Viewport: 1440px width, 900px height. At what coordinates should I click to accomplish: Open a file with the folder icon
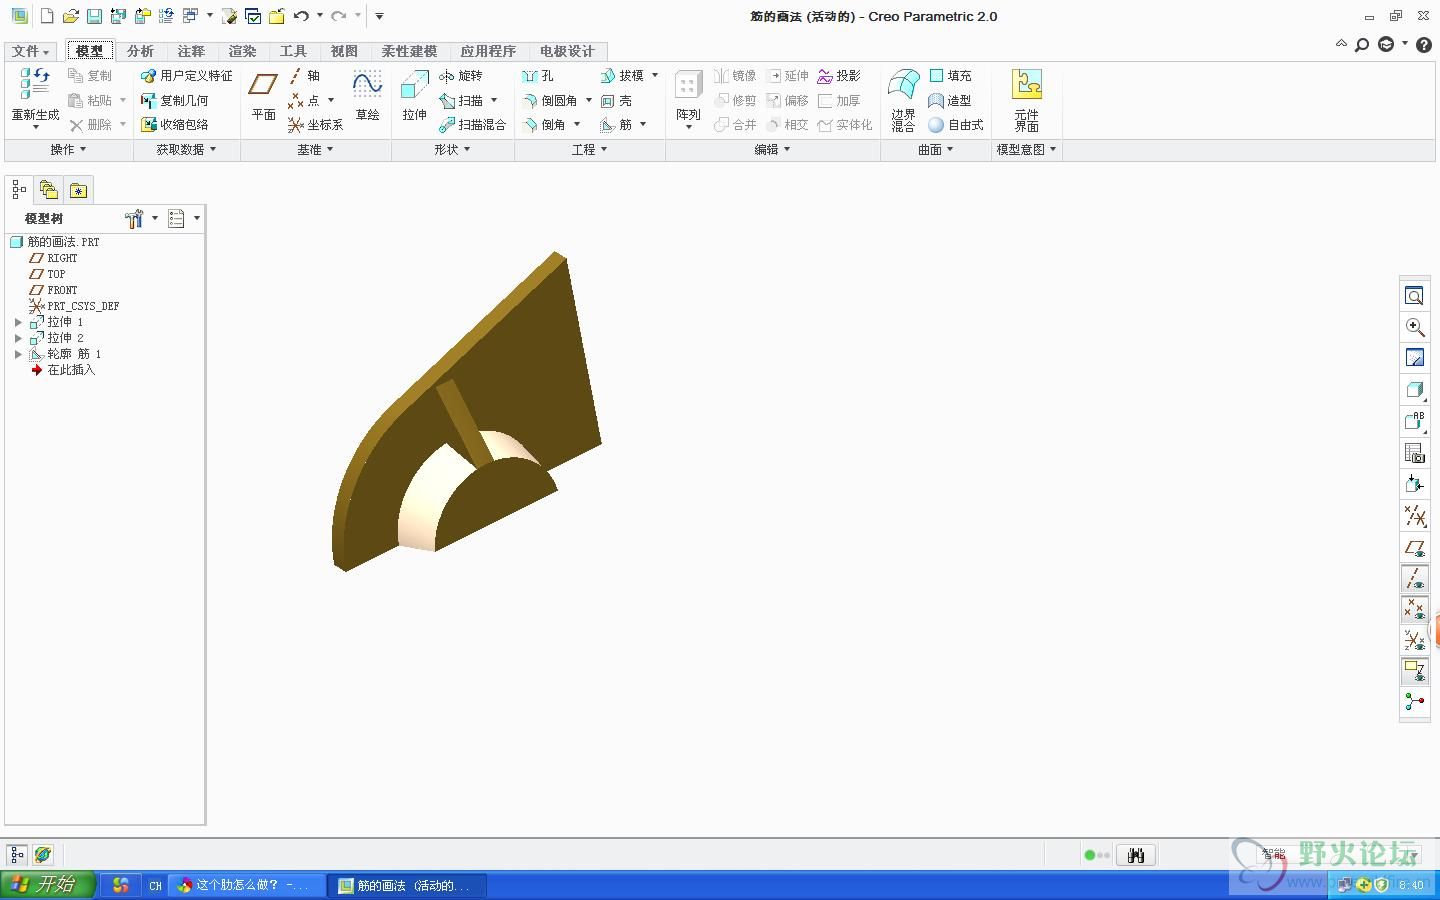tap(70, 16)
